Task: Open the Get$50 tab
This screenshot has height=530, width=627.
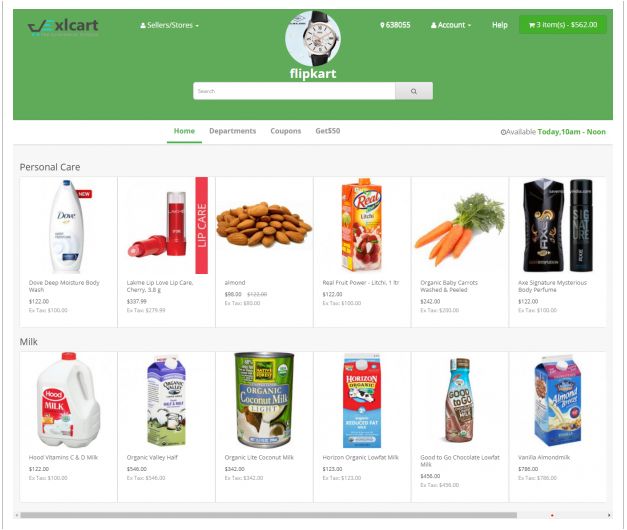Action: [x=327, y=131]
